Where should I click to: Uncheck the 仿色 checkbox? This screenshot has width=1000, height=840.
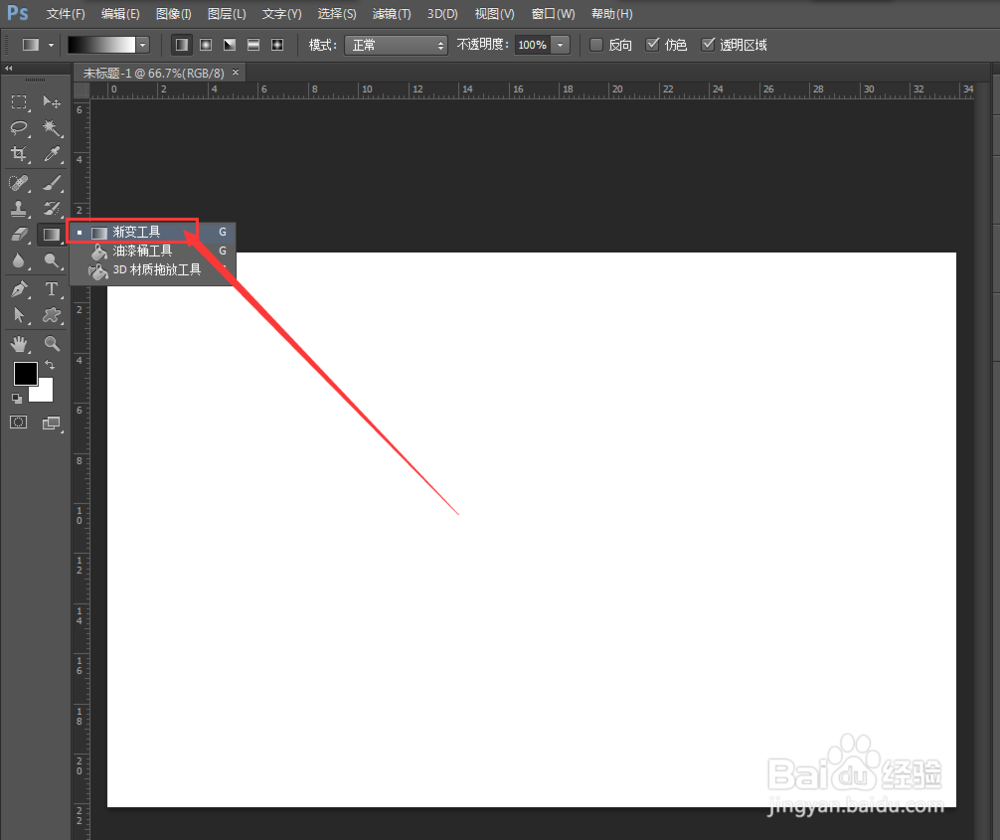(x=652, y=45)
